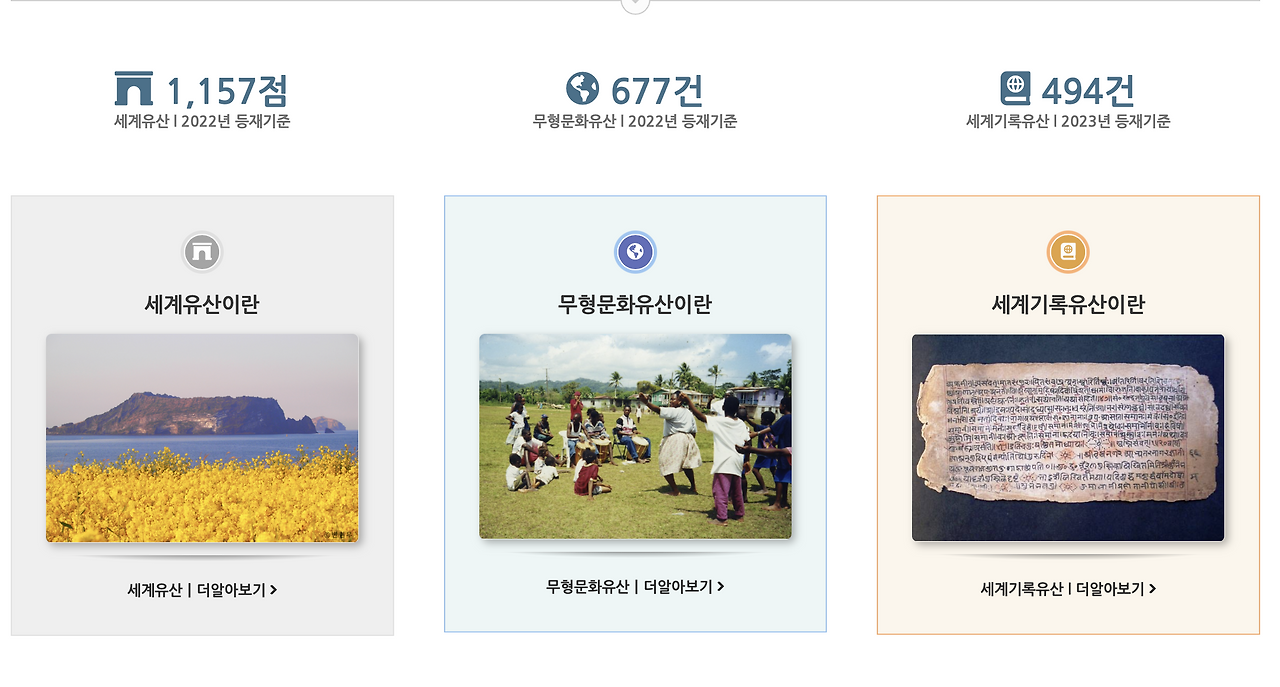Image resolution: width=1280 pixels, height=687 pixels.
Task: Click the orange circular record icon above 세계기록유산이란
Action: [1068, 252]
